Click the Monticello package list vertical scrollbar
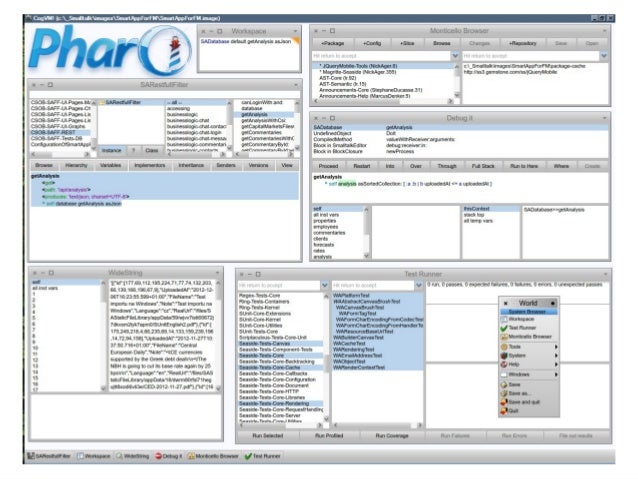The width and height of the screenshot is (638, 479). pos(457,81)
